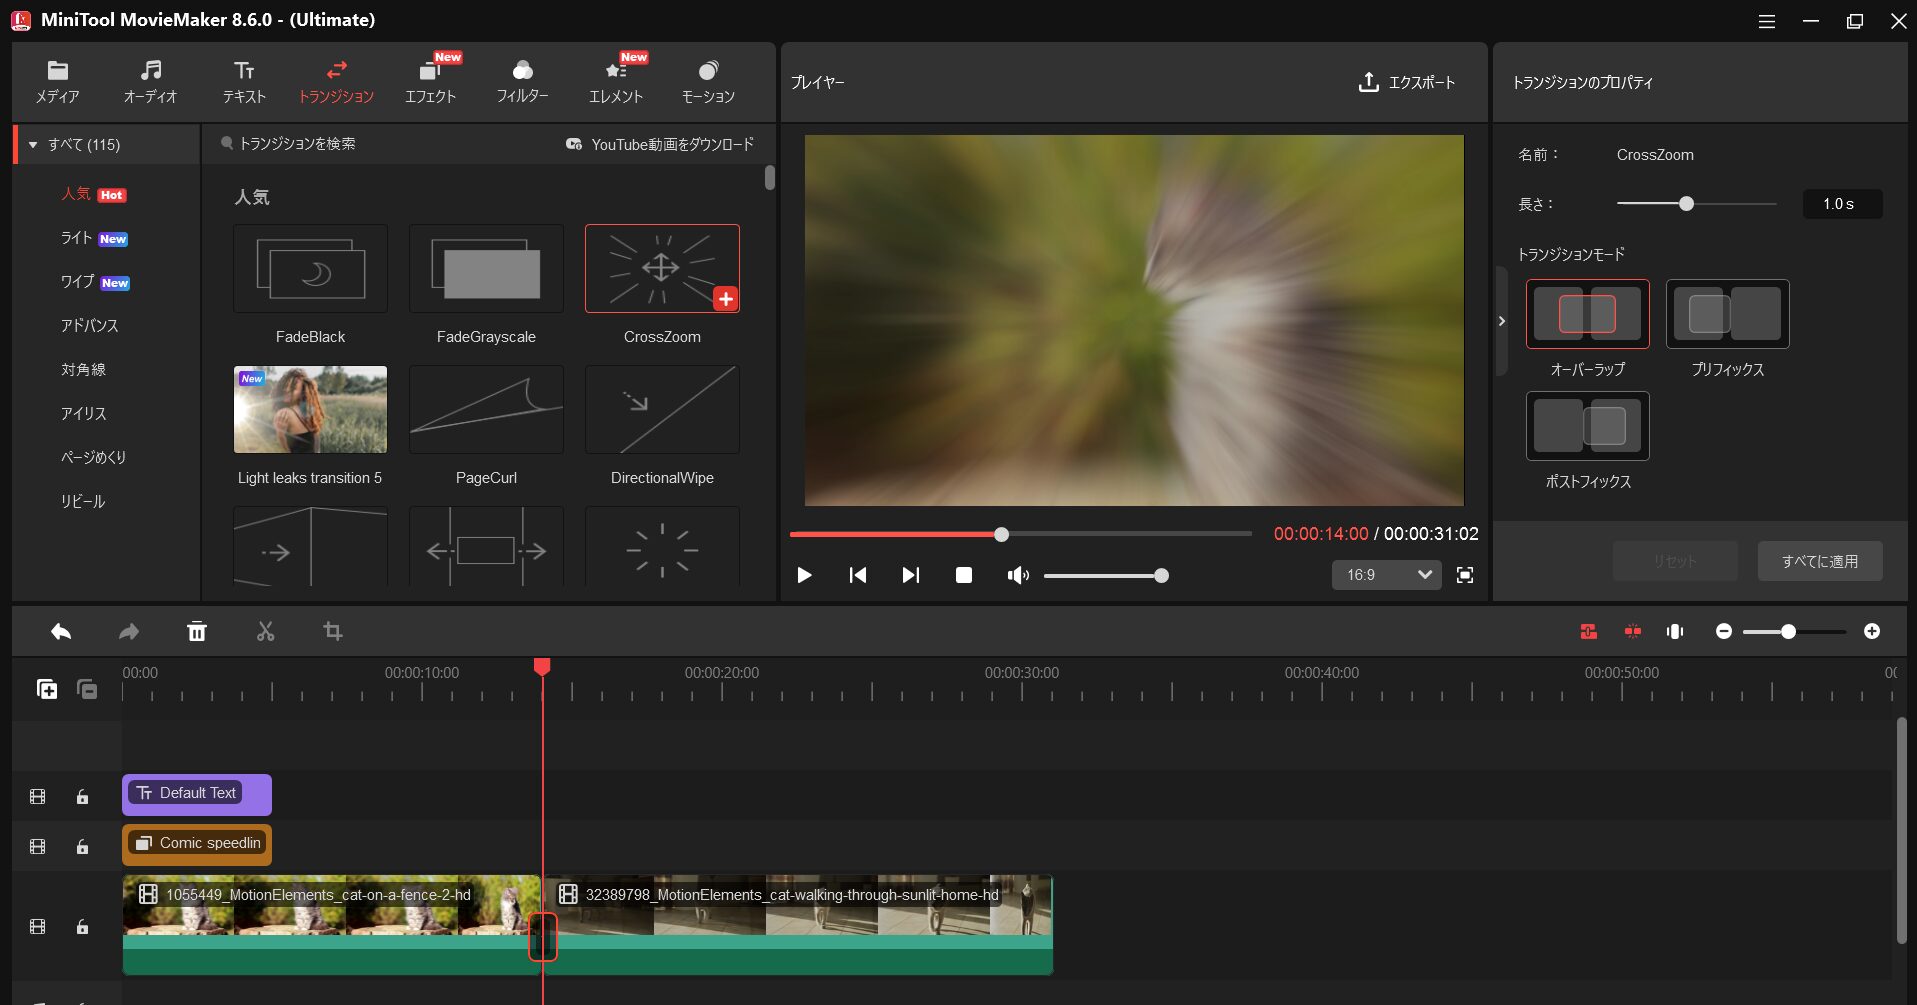Click the player playback progress handle
The width and height of the screenshot is (1917, 1005).
tap(1001, 534)
